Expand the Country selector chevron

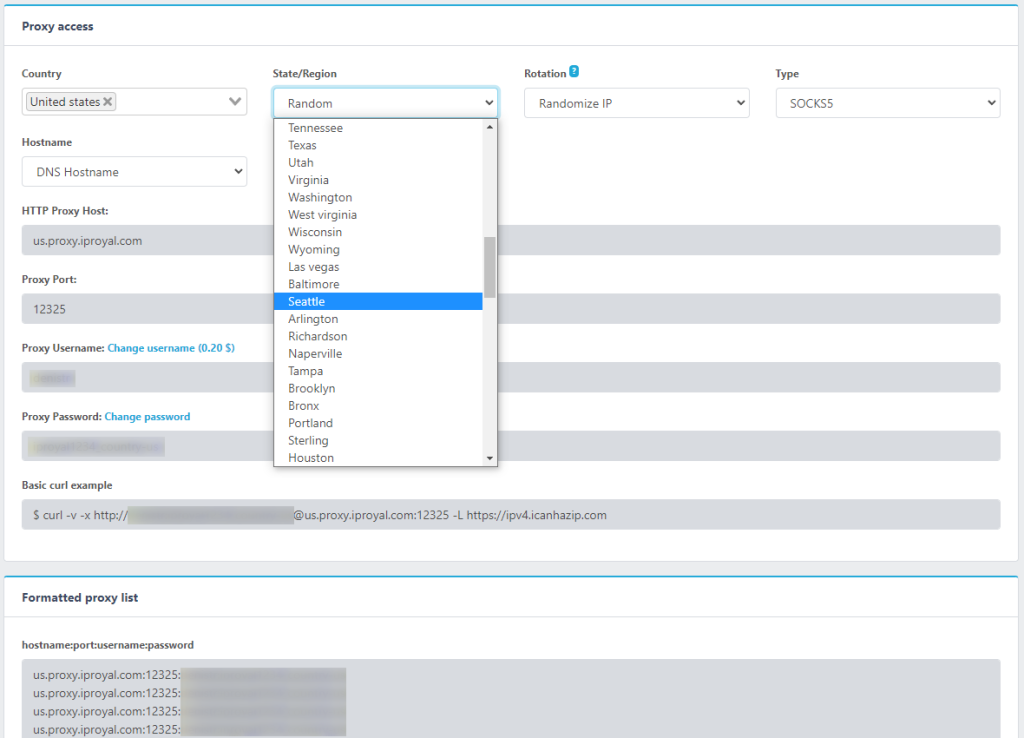click(x=235, y=102)
